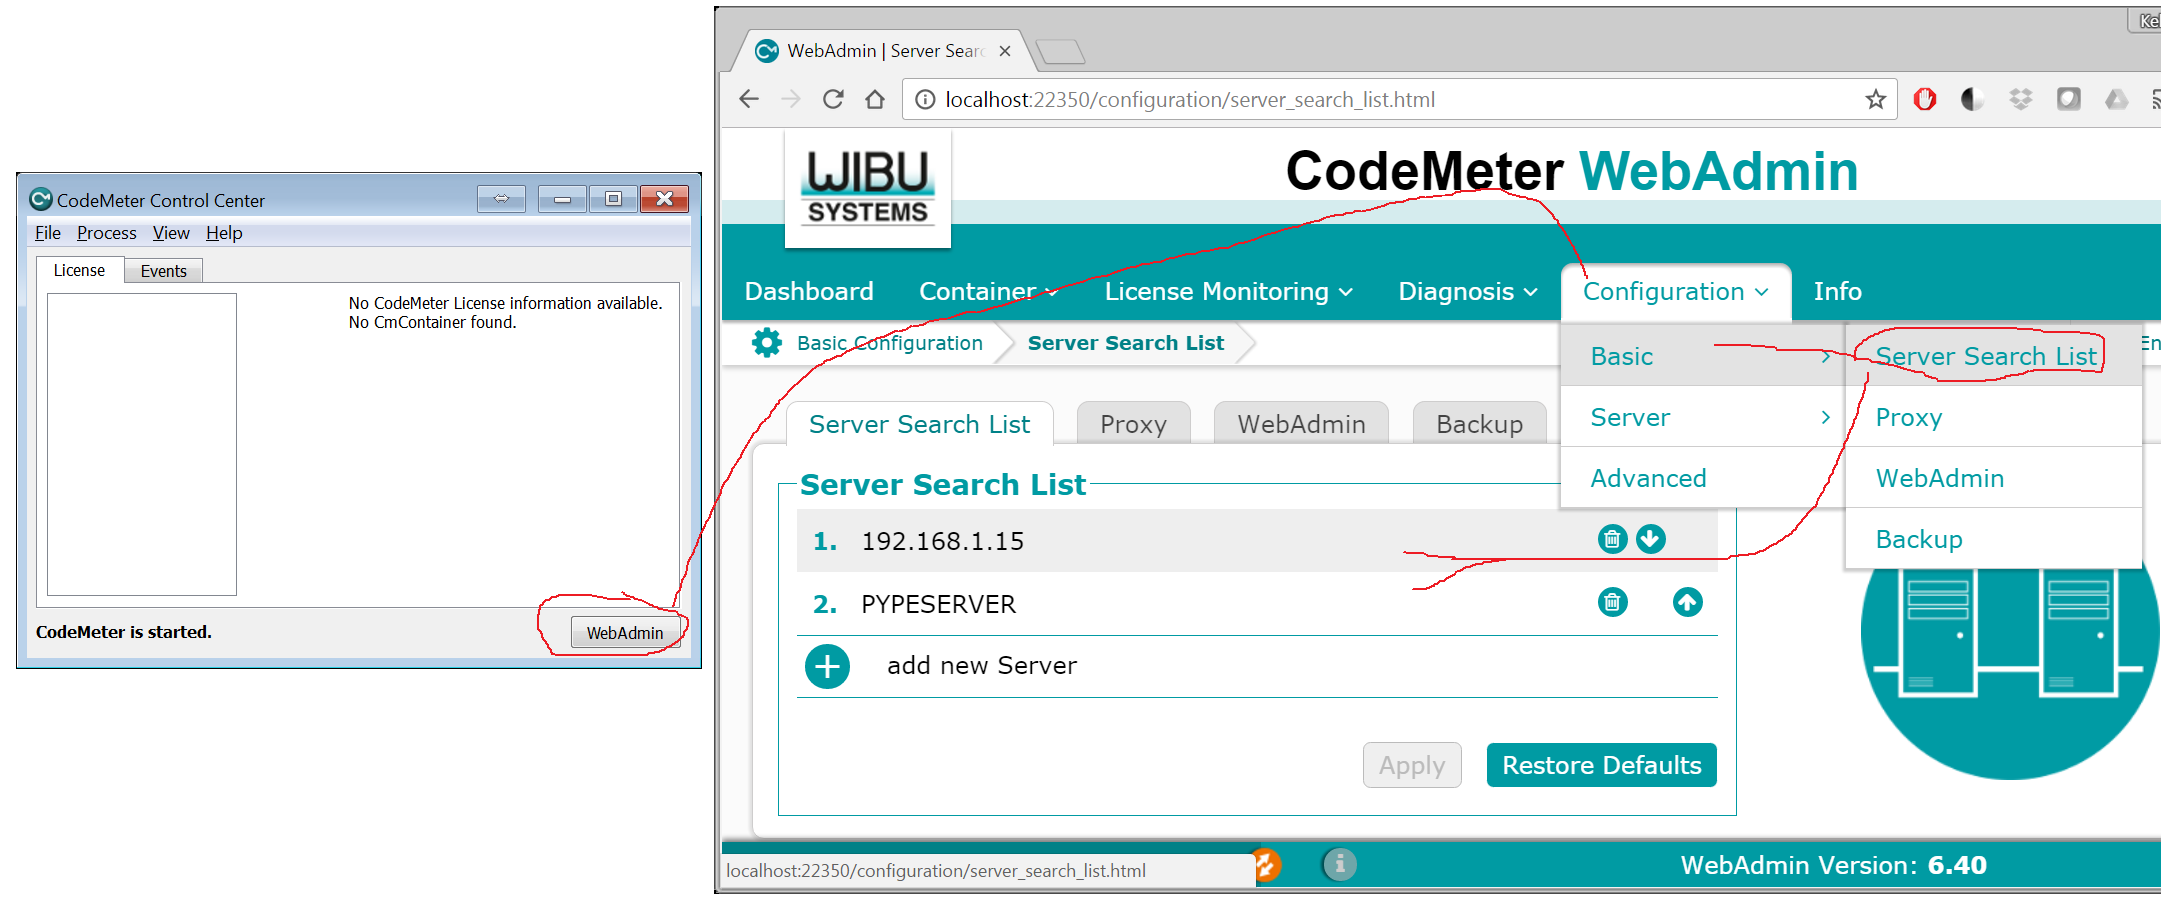Expand the Container navigation dropdown

point(988,292)
